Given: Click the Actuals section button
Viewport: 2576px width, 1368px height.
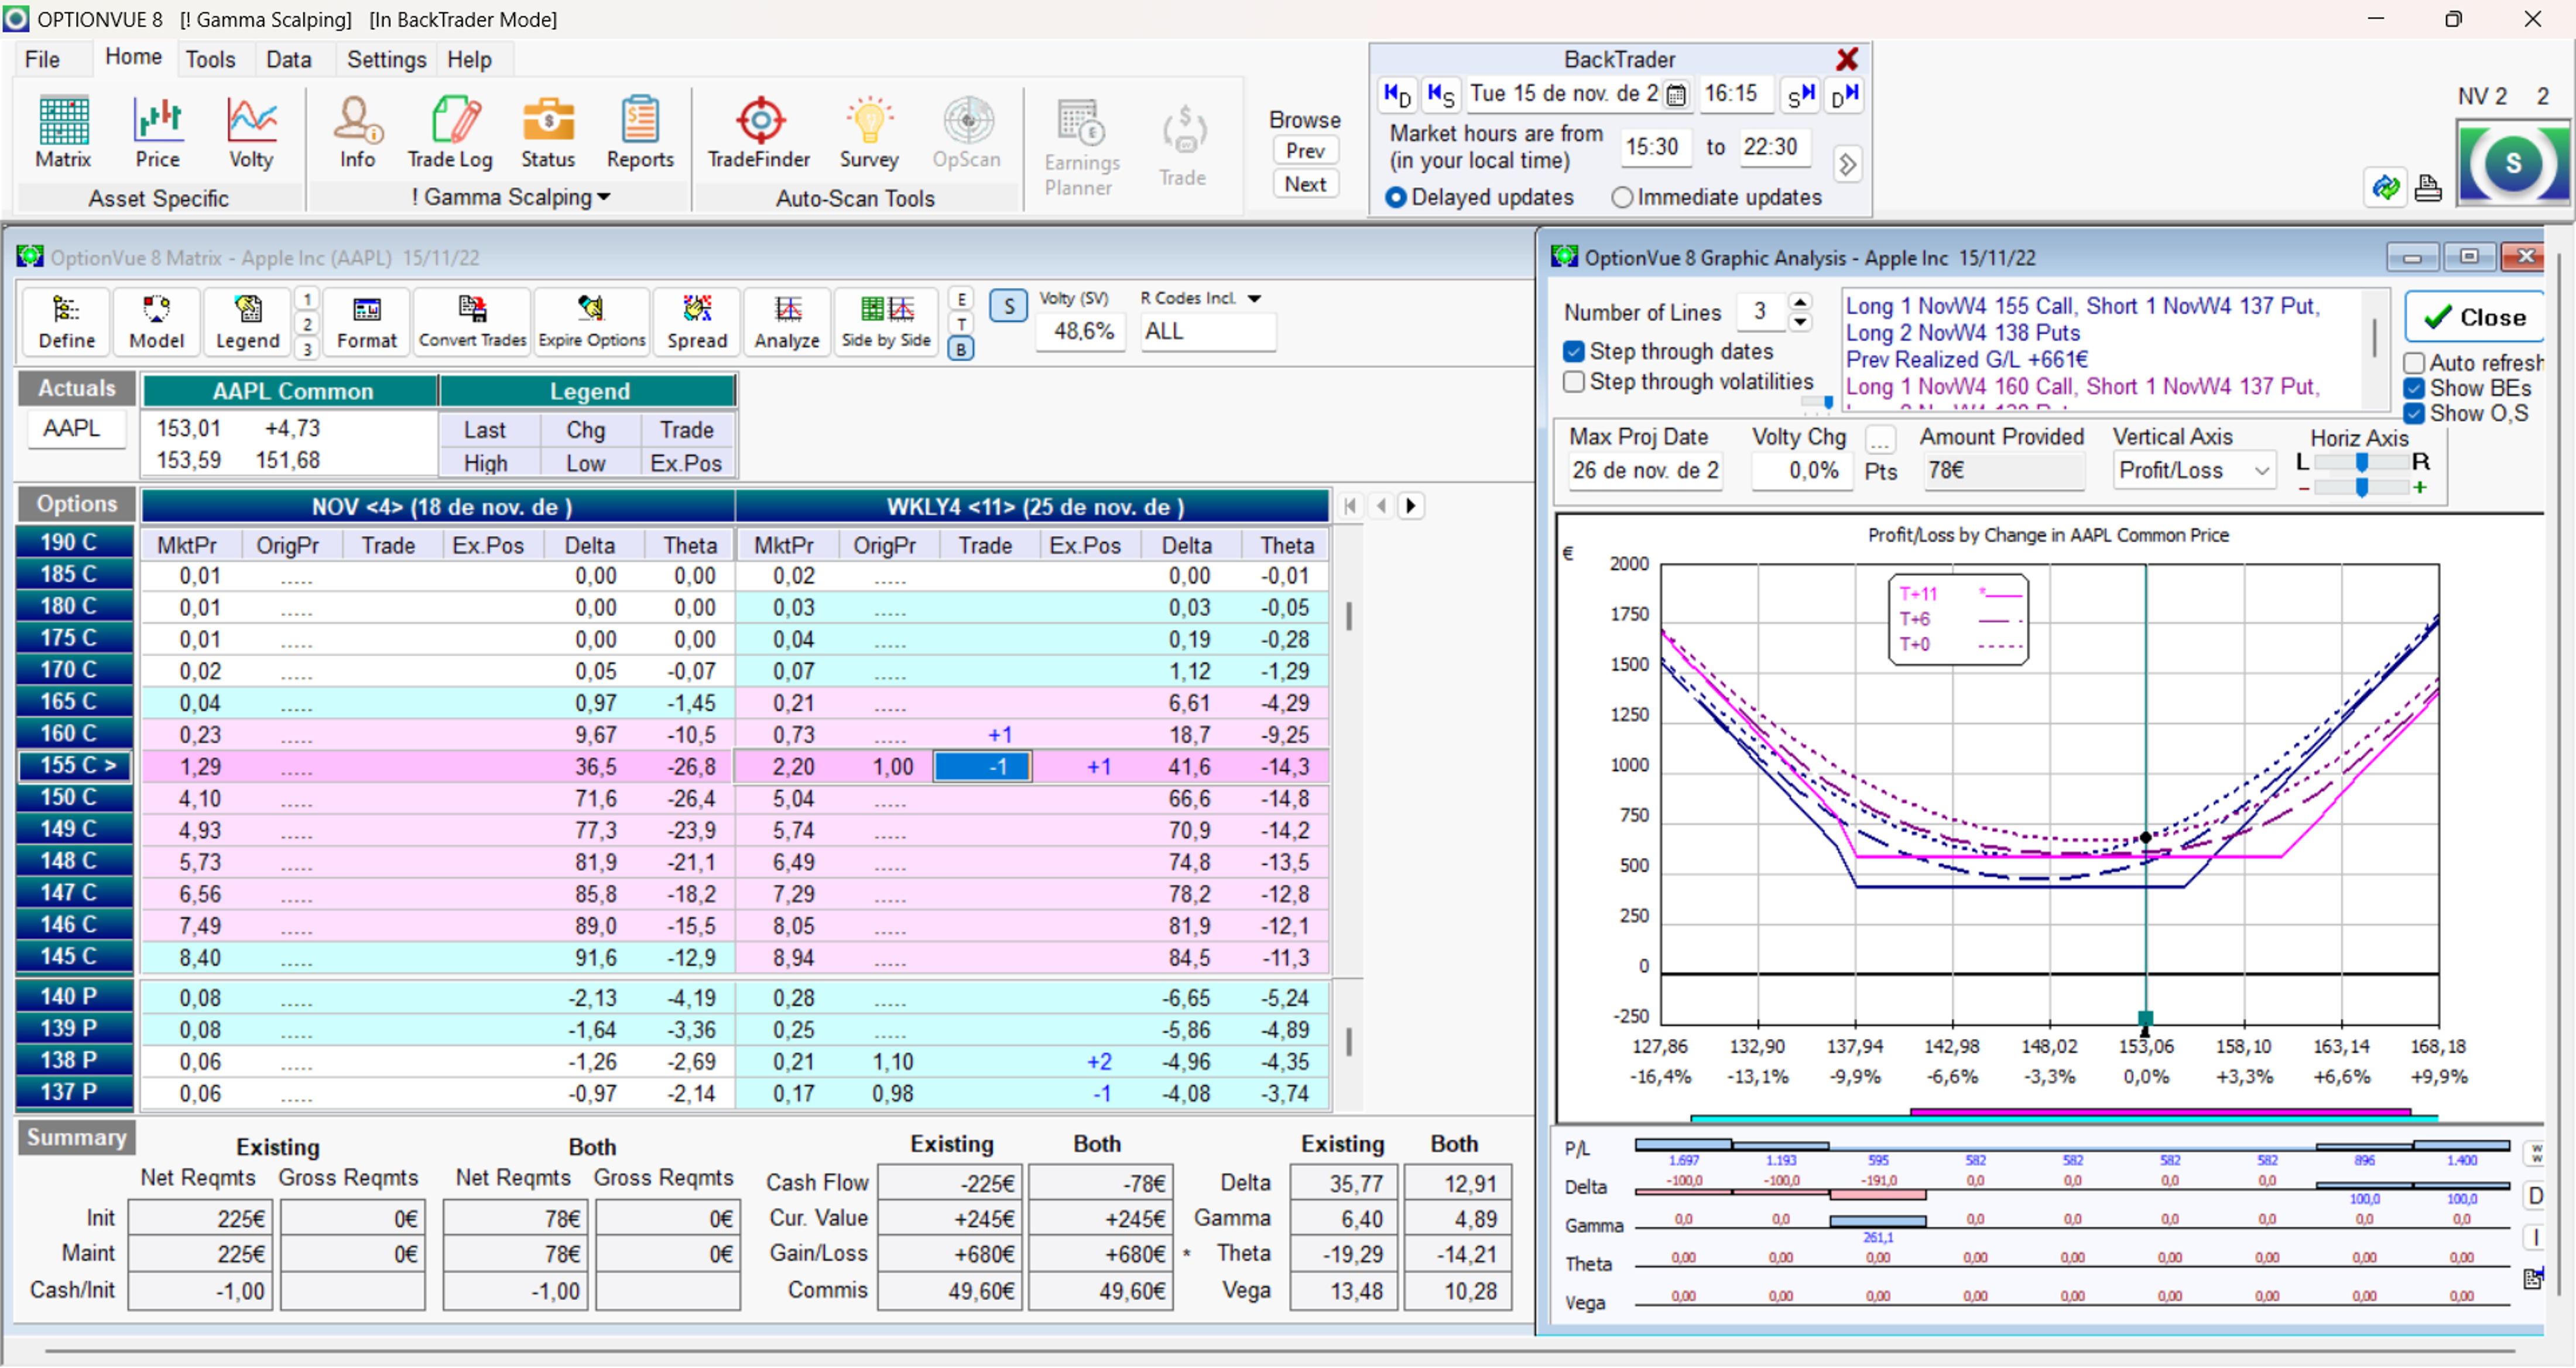Looking at the screenshot, I should pyautogui.click(x=76, y=389).
